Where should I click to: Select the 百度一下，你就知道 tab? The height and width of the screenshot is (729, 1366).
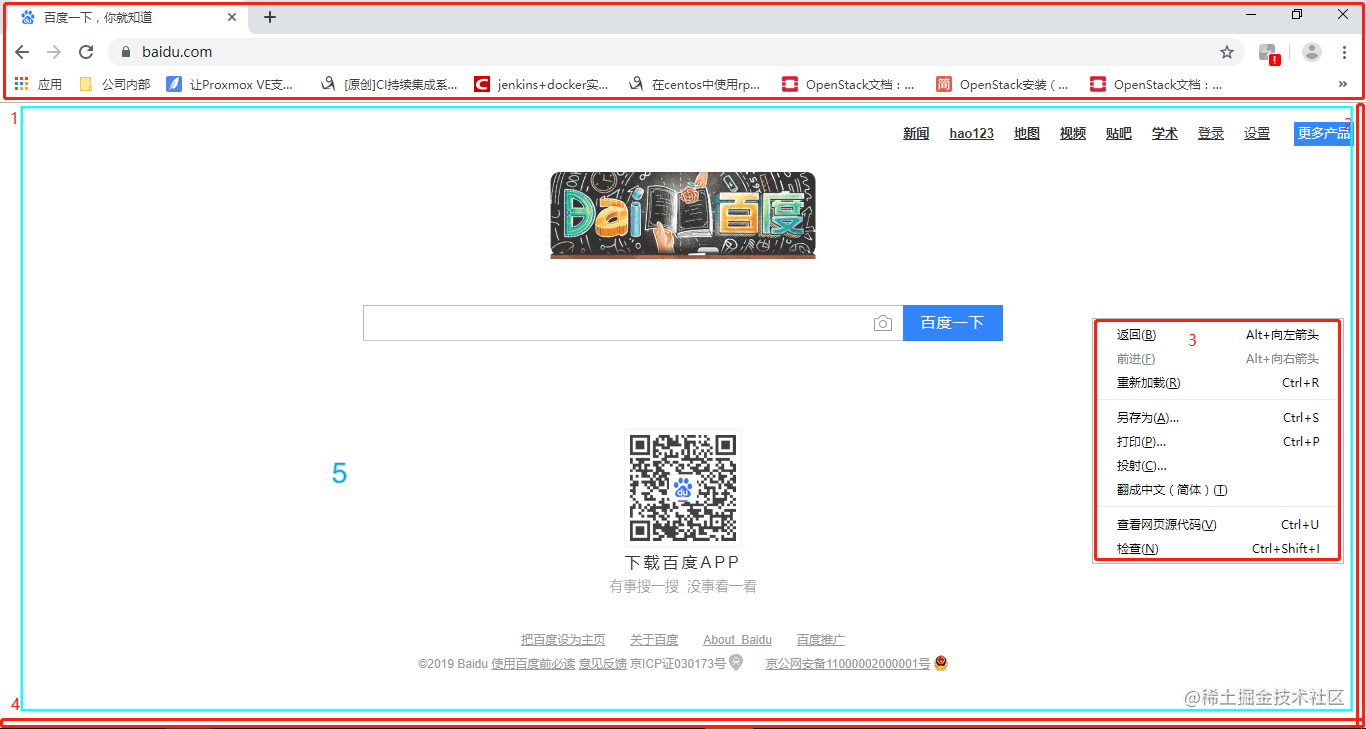(x=130, y=18)
